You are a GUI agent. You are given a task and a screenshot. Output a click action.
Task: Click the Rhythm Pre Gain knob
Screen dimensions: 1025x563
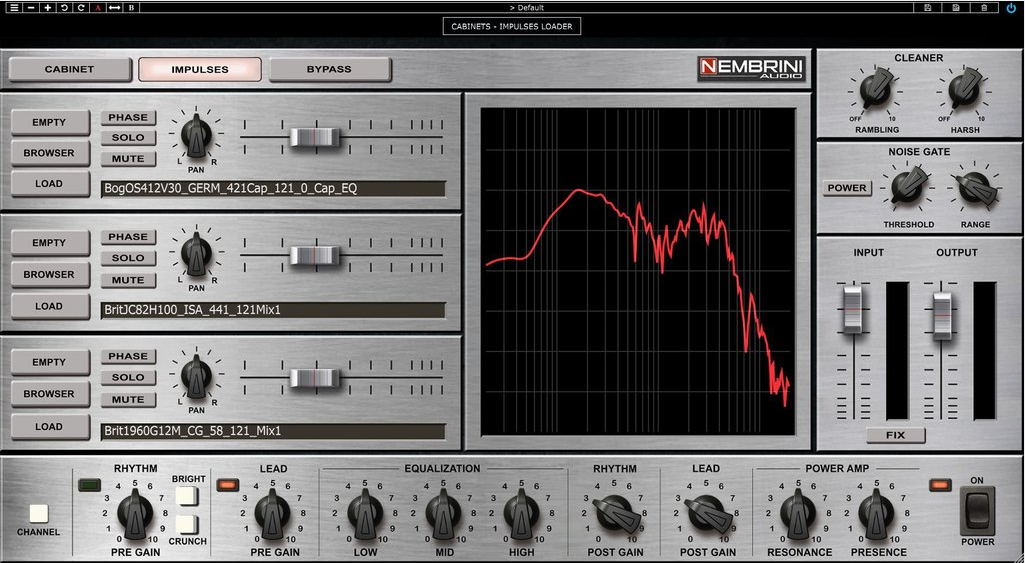[x=135, y=513]
